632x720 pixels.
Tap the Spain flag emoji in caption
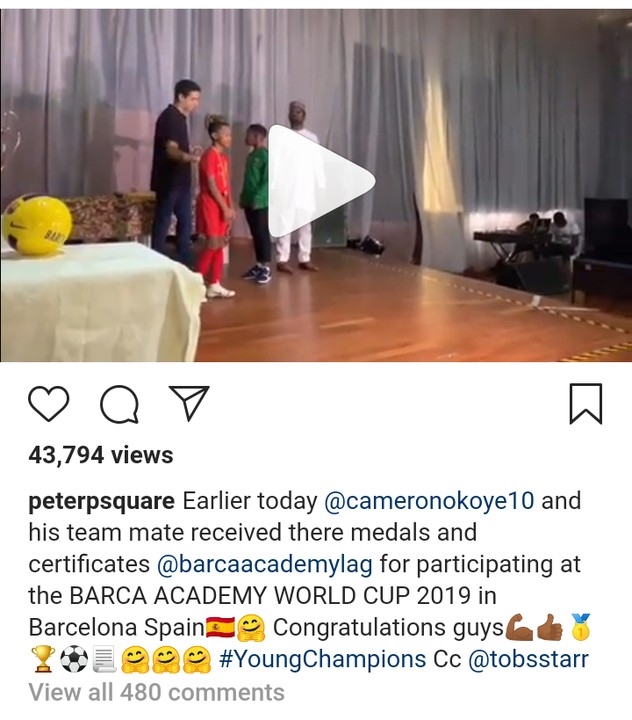(x=220, y=628)
